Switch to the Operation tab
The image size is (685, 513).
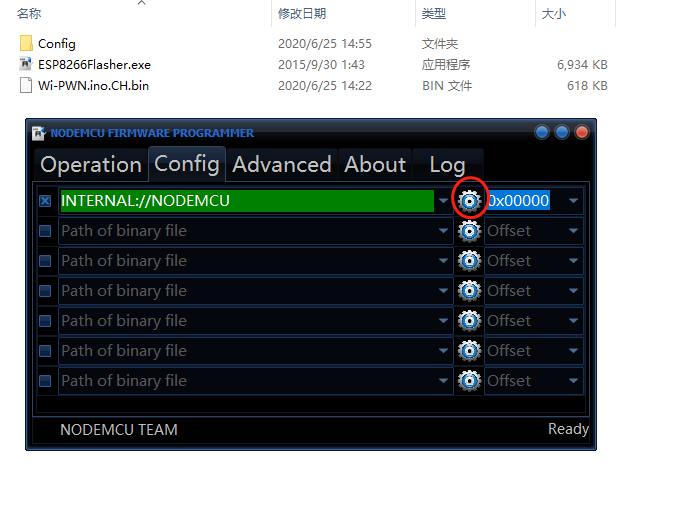click(x=91, y=165)
